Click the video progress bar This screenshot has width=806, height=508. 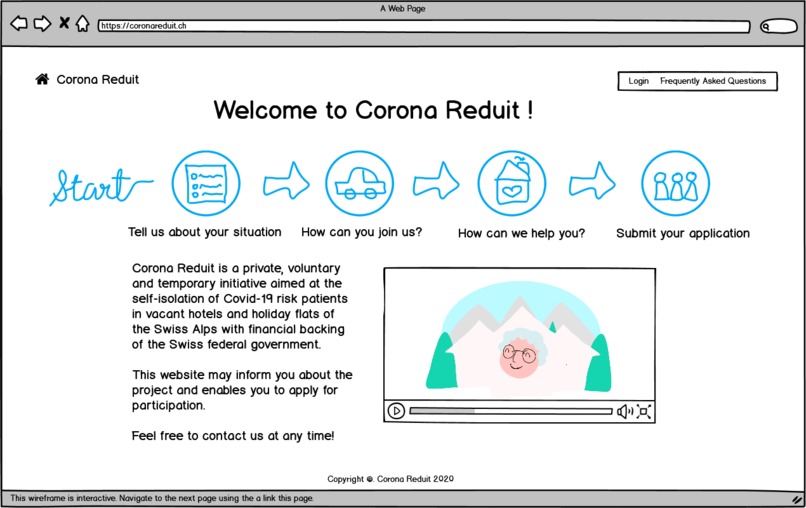point(511,411)
